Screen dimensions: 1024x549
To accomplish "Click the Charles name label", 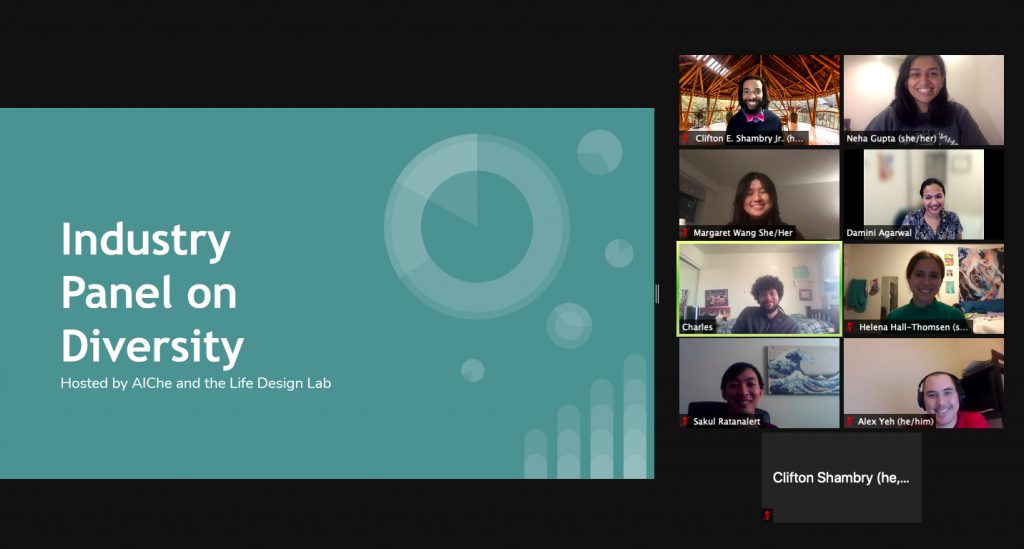I will (697, 327).
